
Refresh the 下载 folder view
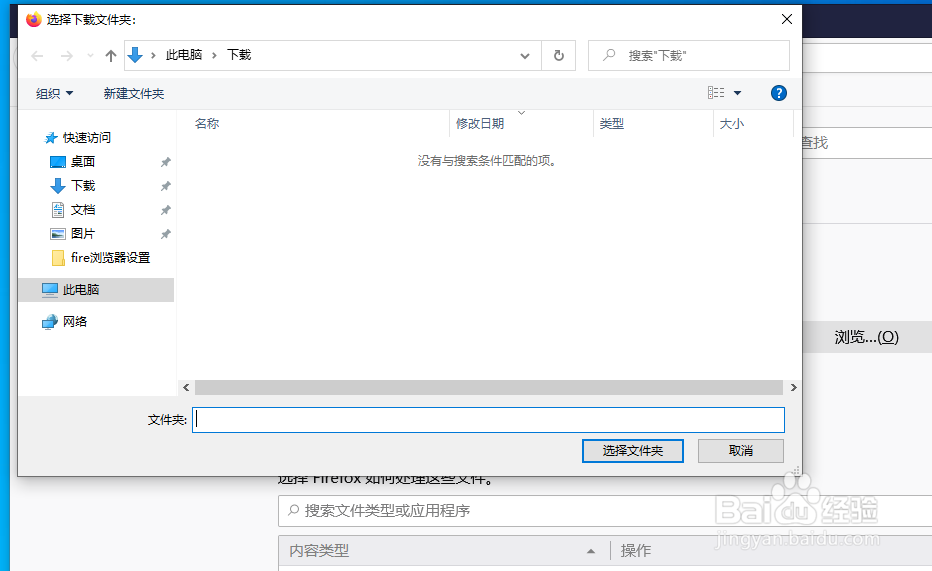(x=559, y=56)
